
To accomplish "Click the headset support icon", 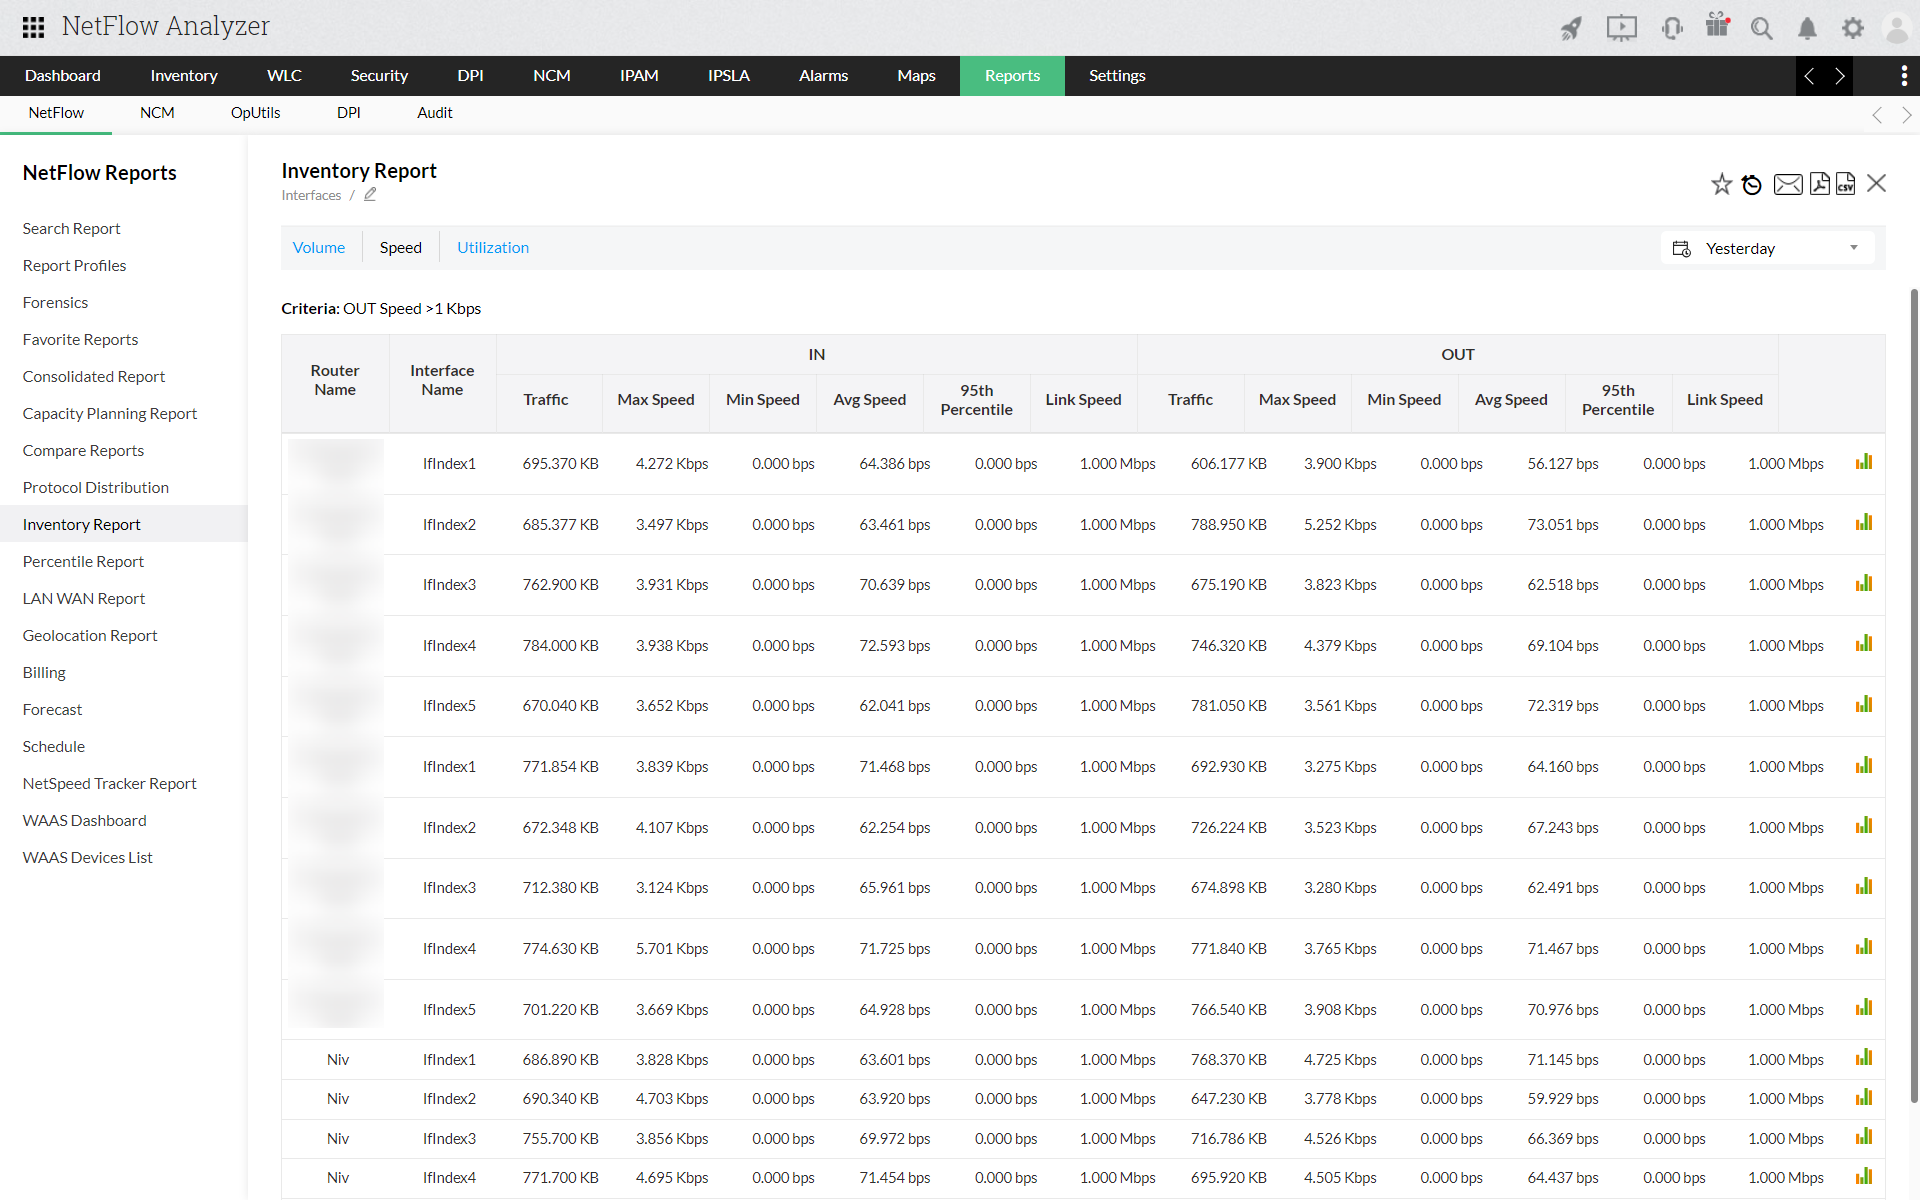I will click(1671, 28).
